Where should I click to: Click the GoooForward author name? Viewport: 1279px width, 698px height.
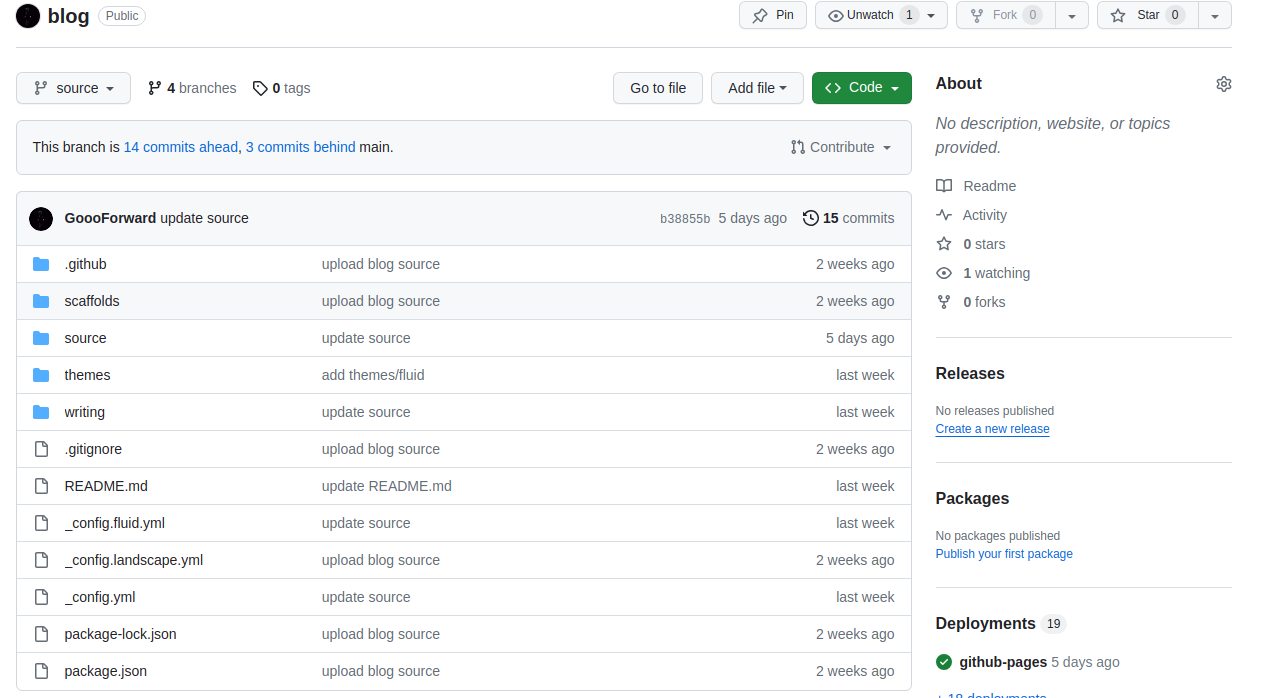tap(110, 218)
